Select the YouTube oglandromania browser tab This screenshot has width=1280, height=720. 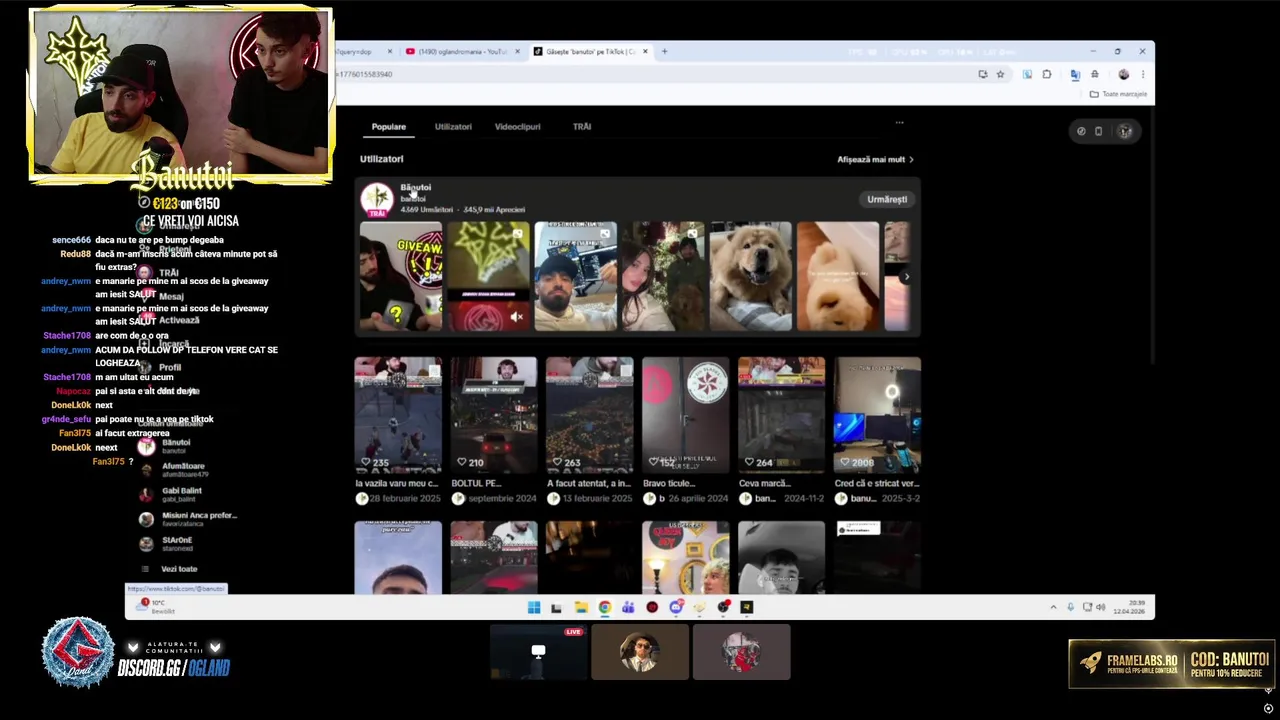pyautogui.click(x=462, y=52)
